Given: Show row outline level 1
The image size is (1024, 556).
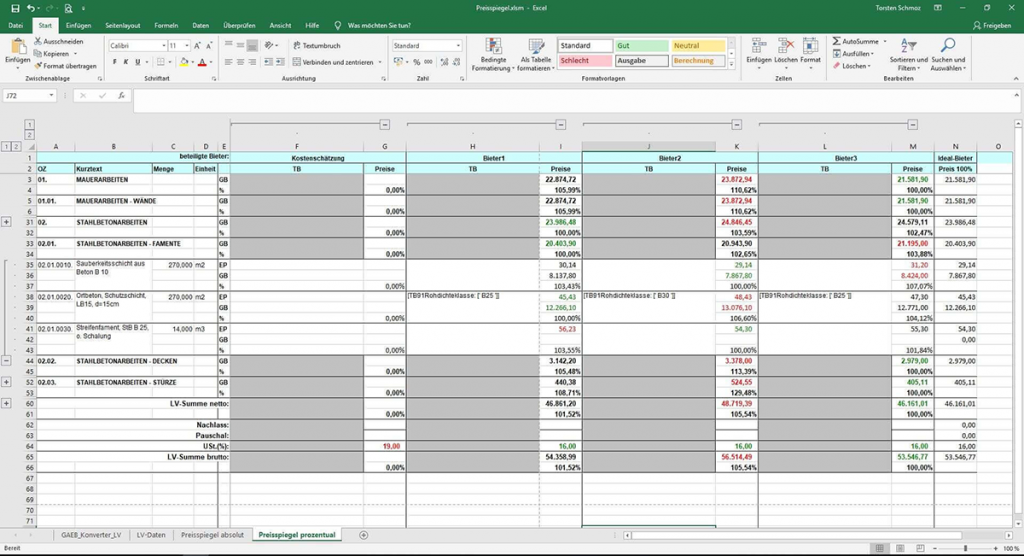Looking at the screenshot, I should coord(7,147).
